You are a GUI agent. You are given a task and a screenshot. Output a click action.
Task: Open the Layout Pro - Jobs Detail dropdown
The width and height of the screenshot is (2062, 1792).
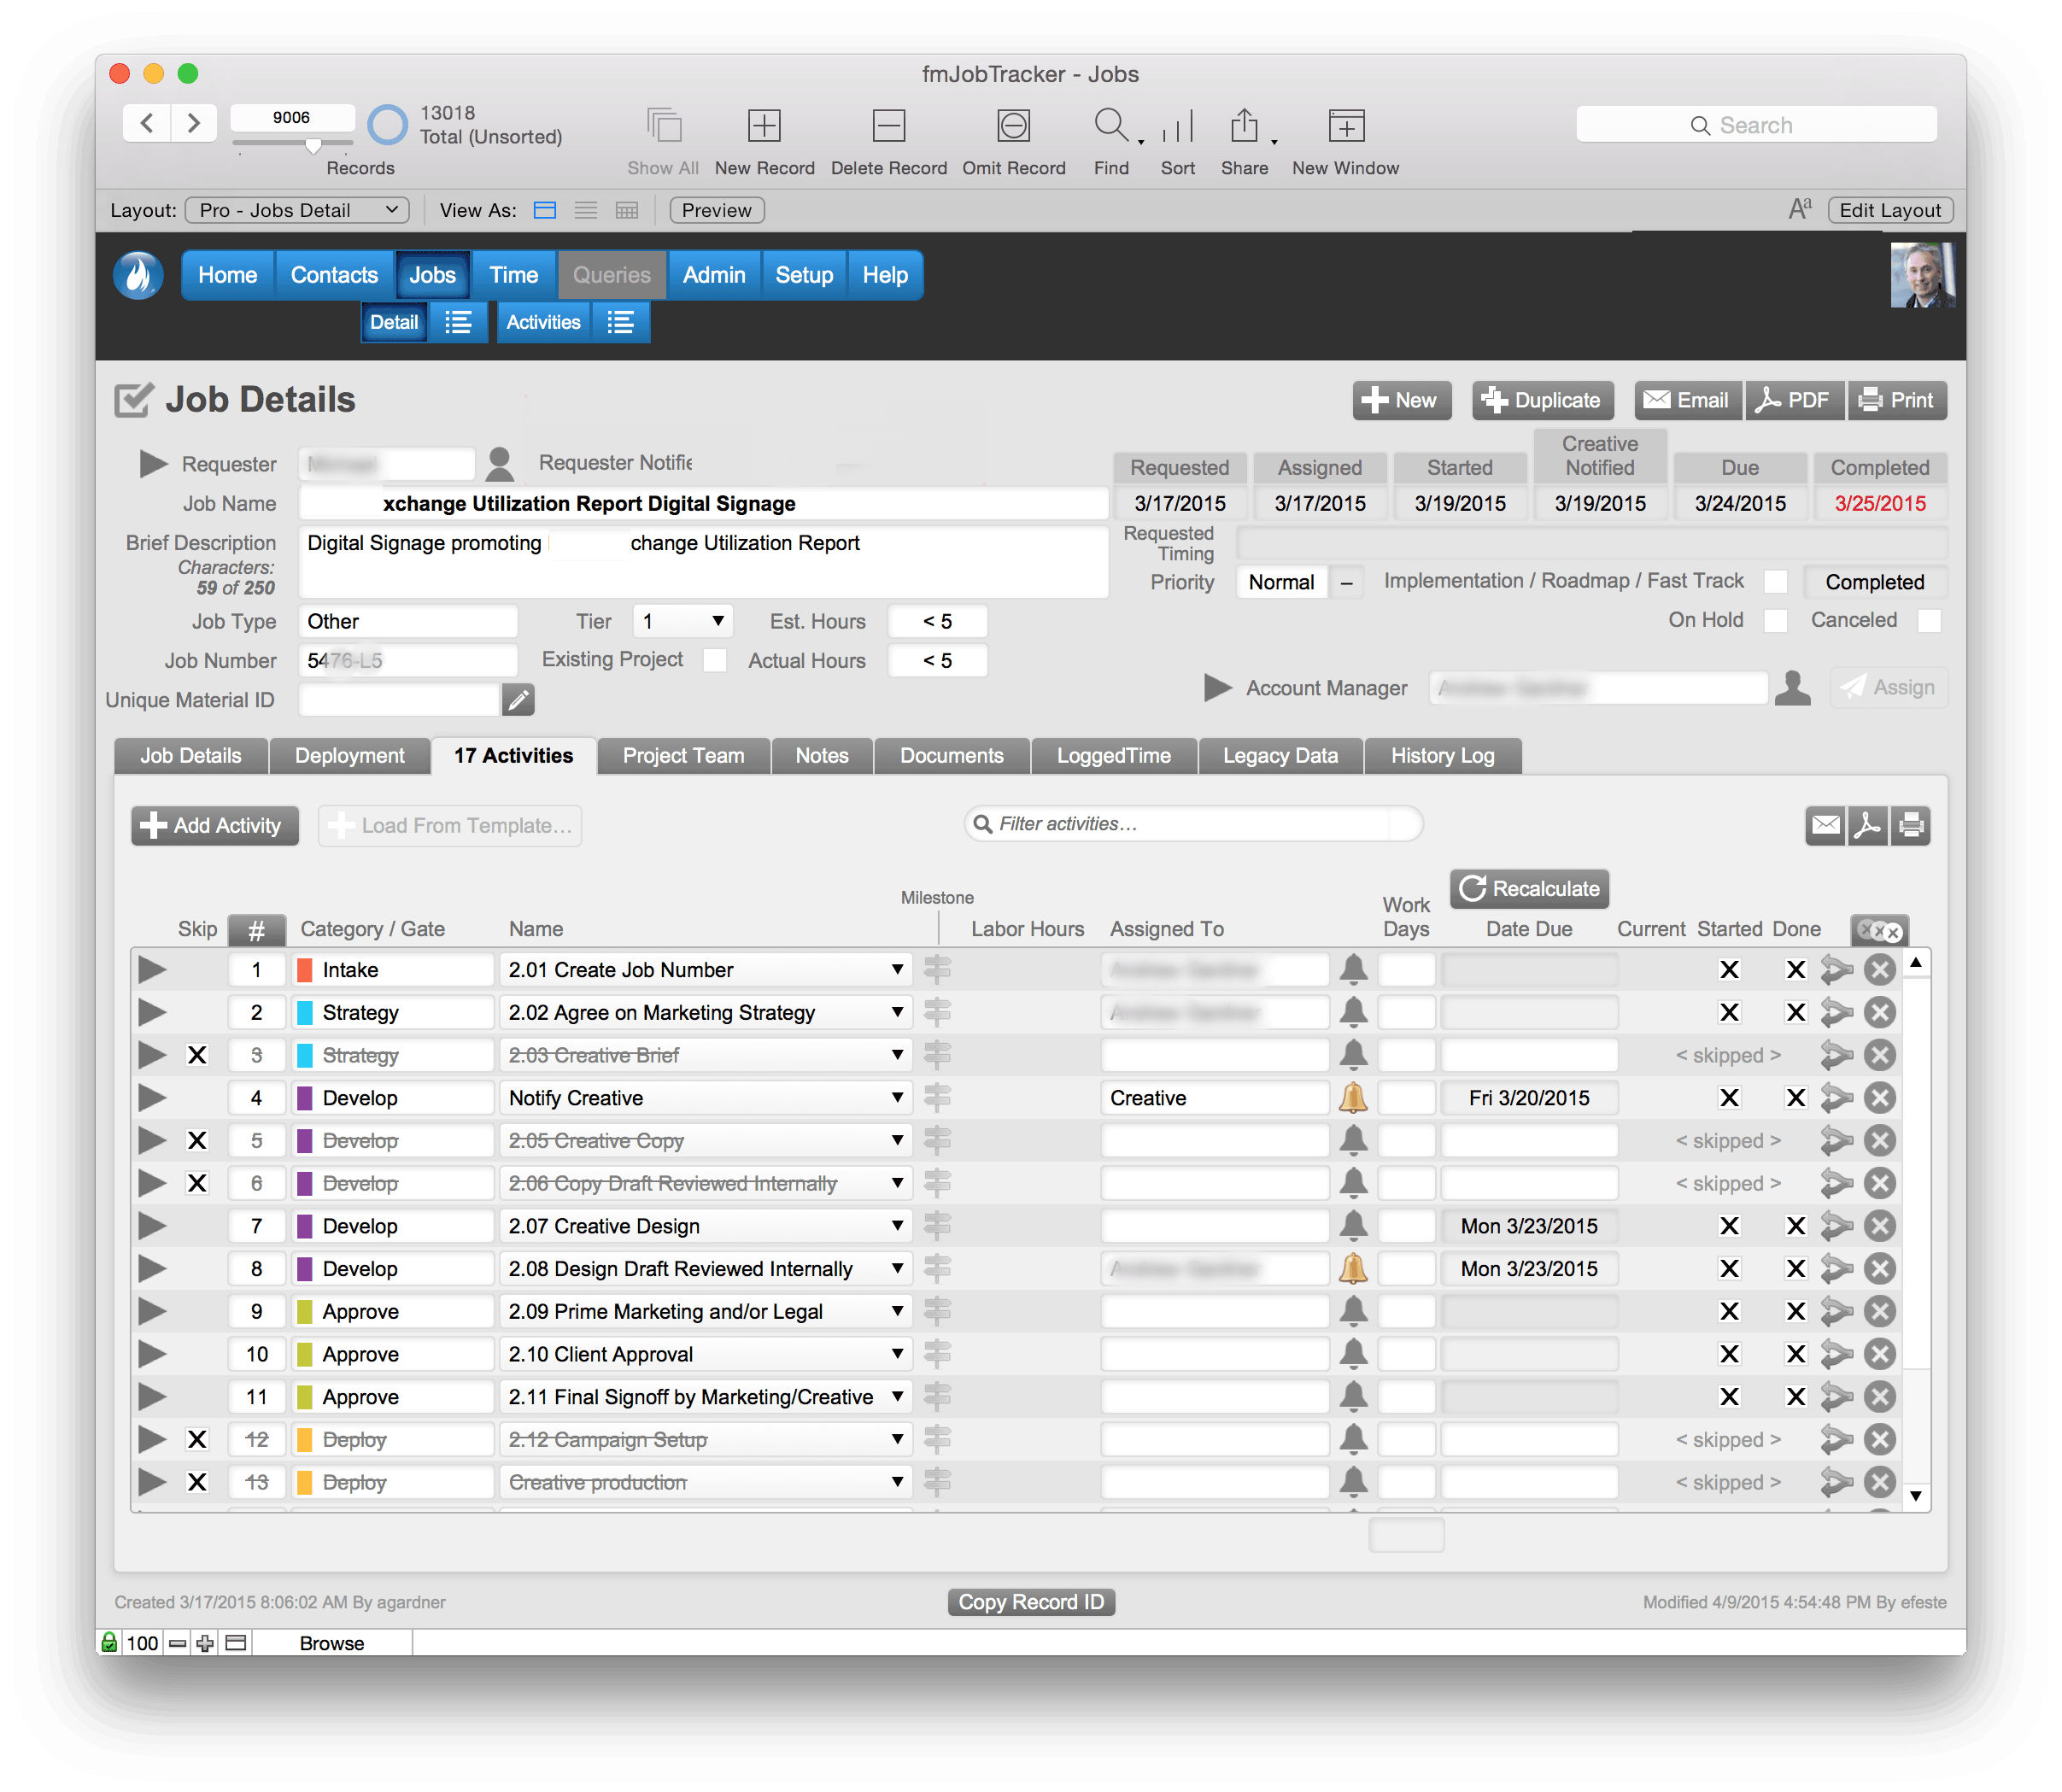(x=298, y=211)
